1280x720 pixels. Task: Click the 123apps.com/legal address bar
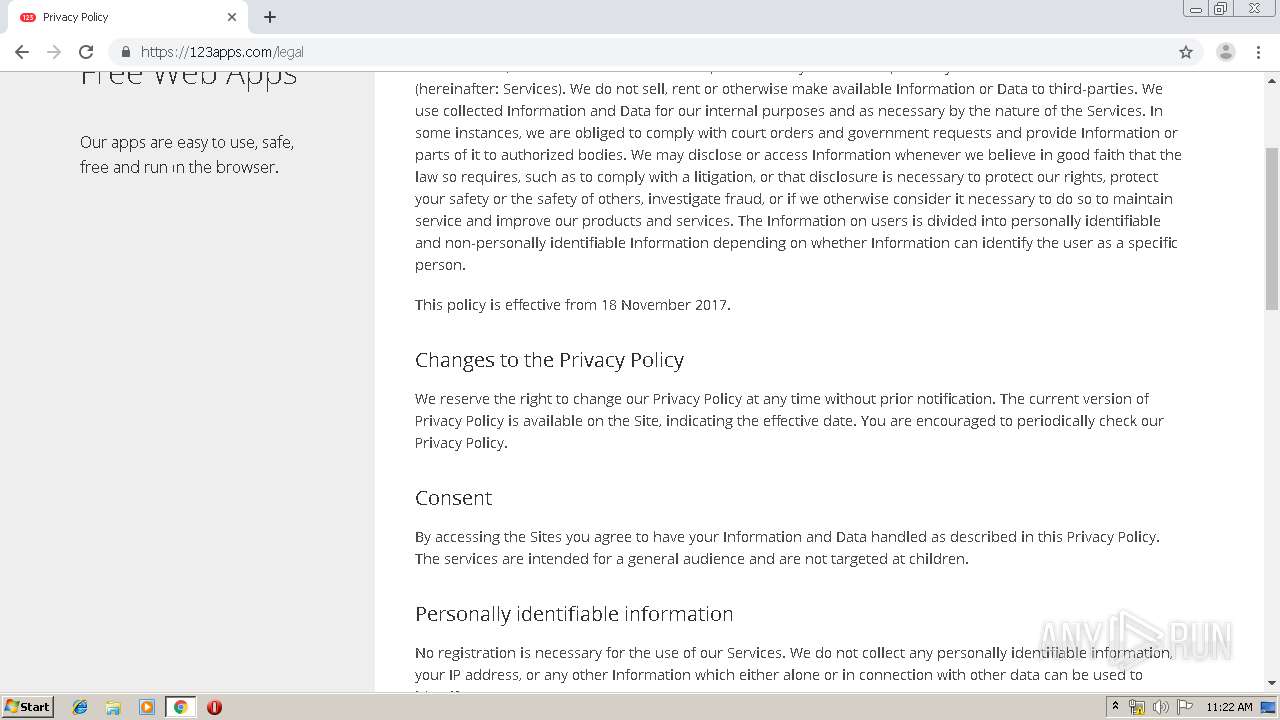click(640, 52)
